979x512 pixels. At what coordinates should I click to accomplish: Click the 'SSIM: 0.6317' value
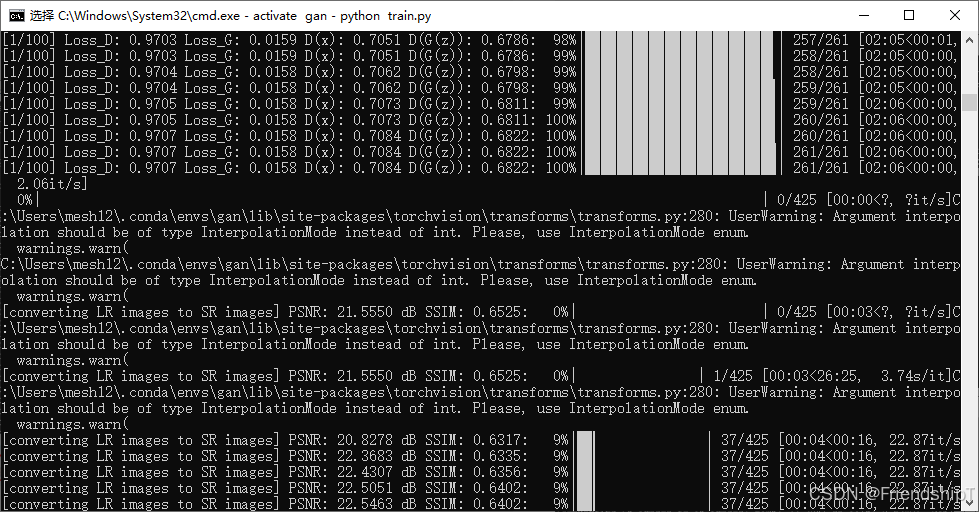[x=476, y=440]
